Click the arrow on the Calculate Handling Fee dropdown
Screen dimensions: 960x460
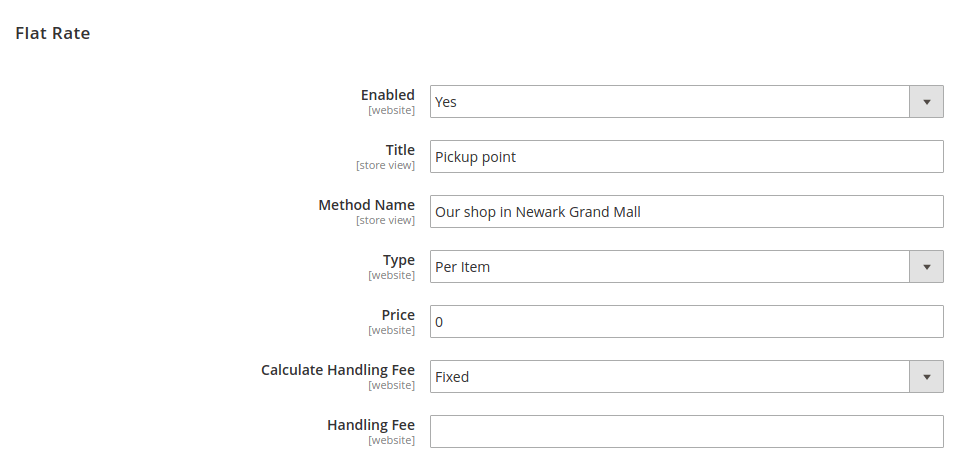[x=926, y=377]
